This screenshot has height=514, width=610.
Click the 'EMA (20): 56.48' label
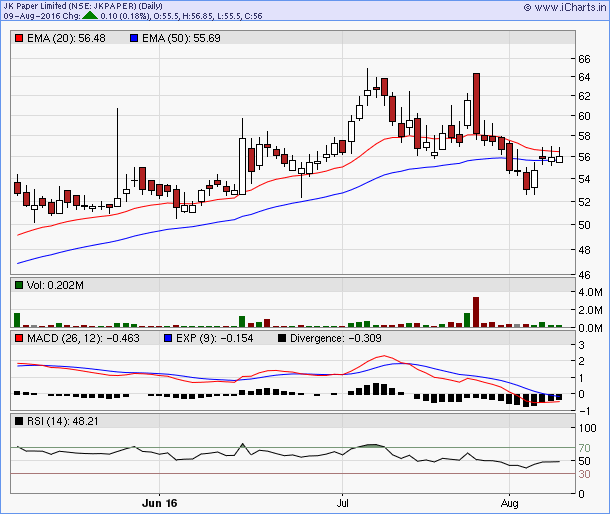pos(66,39)
